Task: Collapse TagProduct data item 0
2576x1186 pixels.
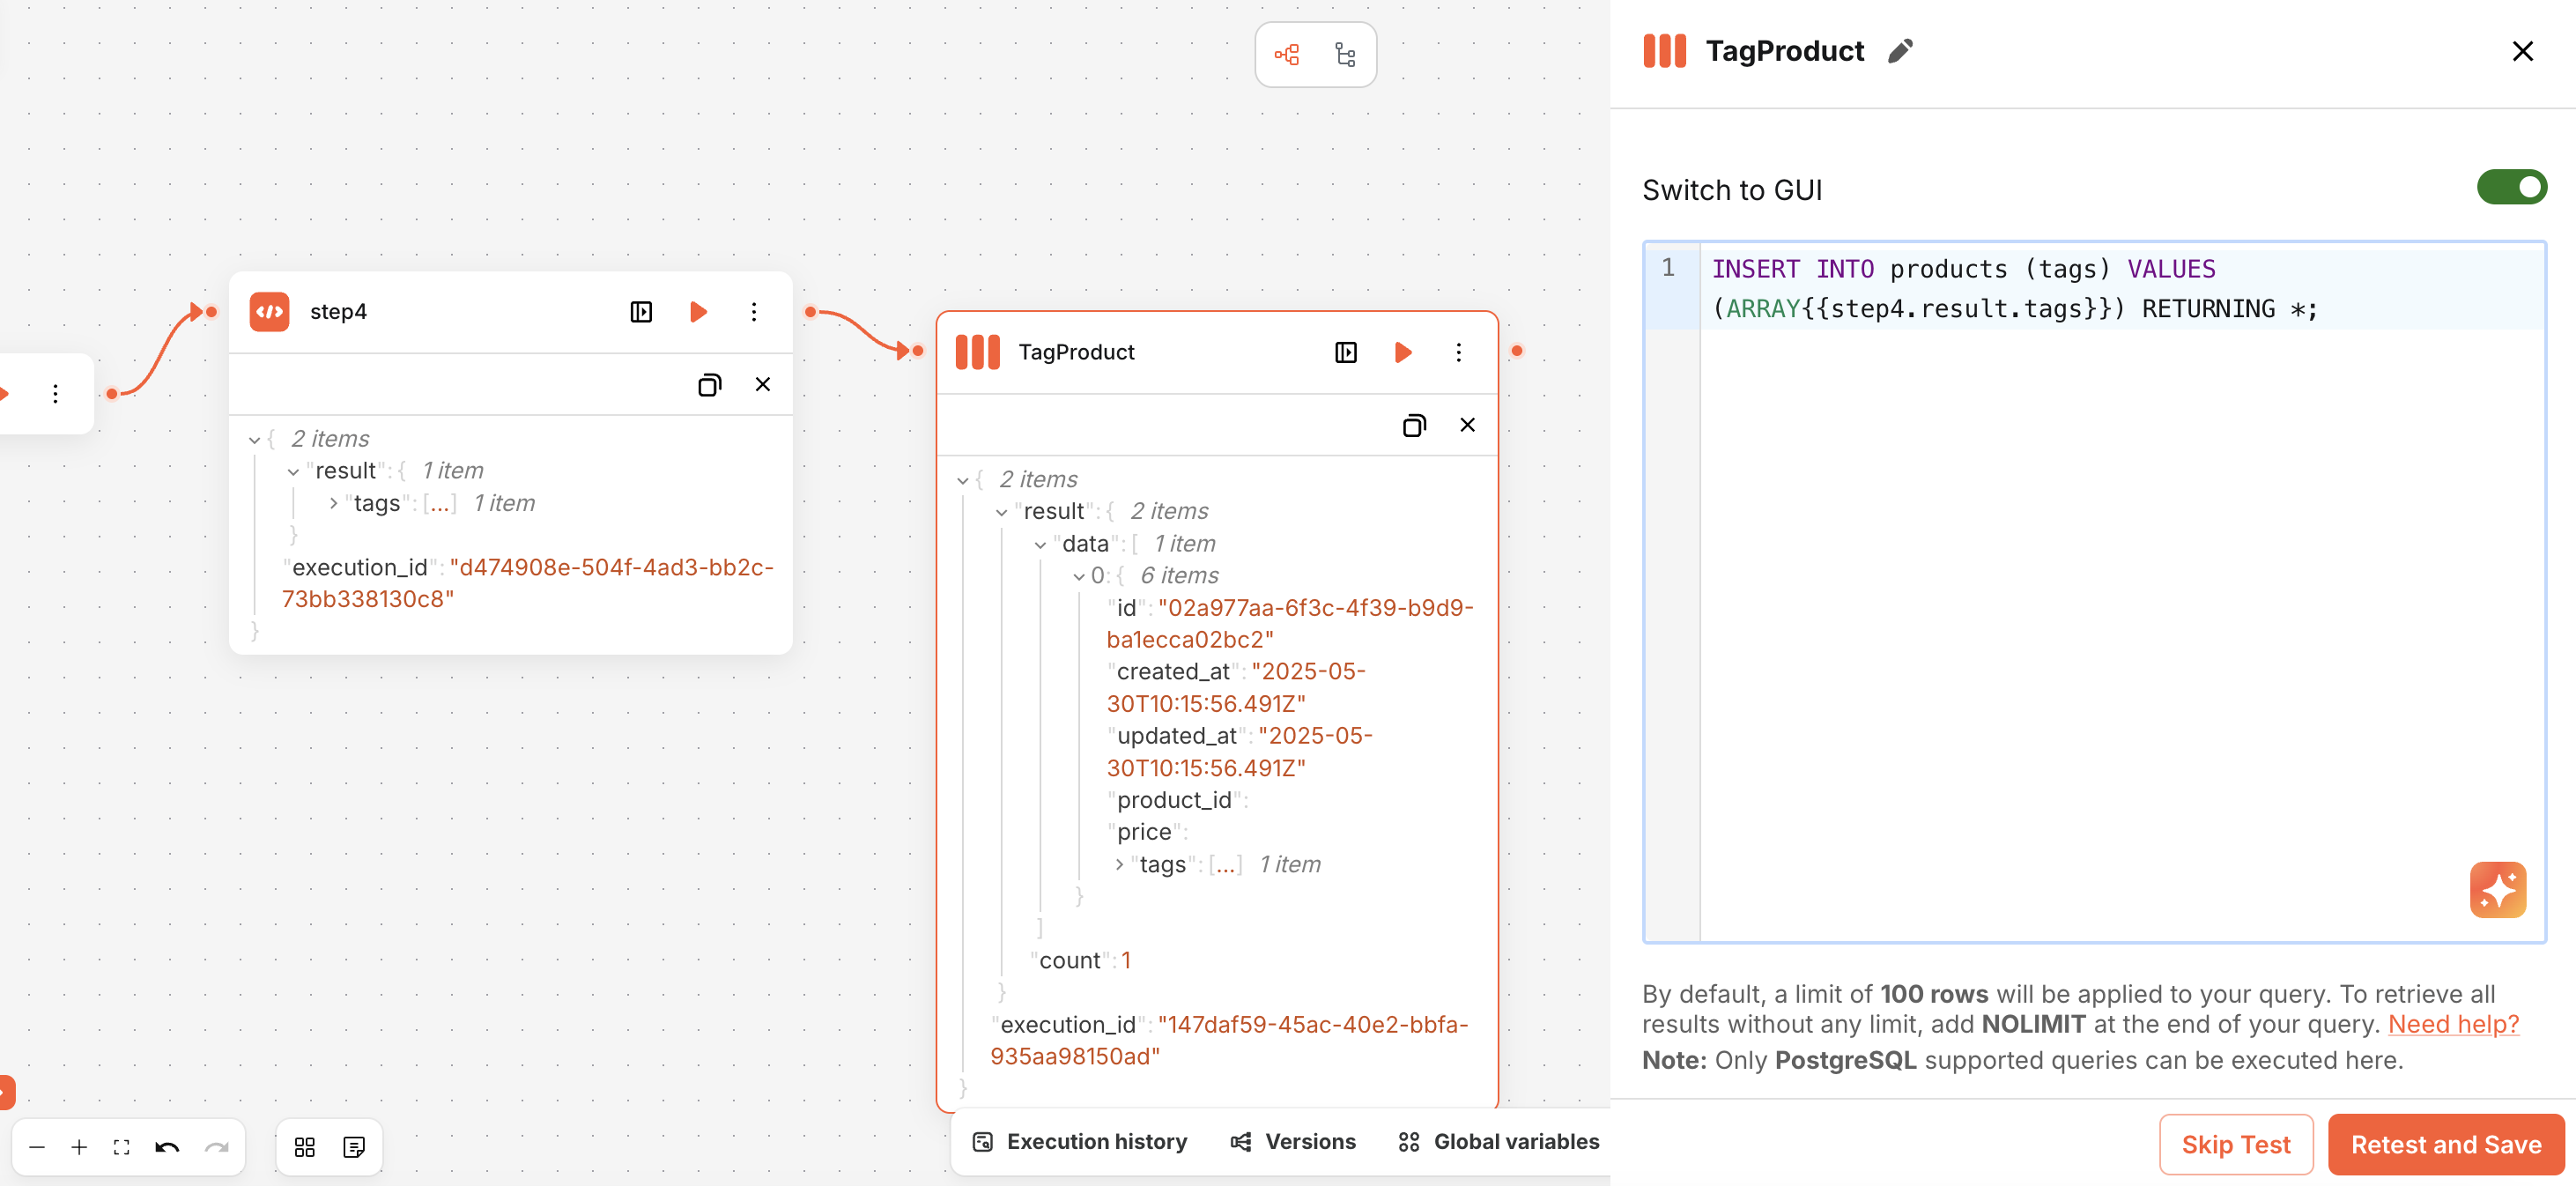Action: (1078, 577)
